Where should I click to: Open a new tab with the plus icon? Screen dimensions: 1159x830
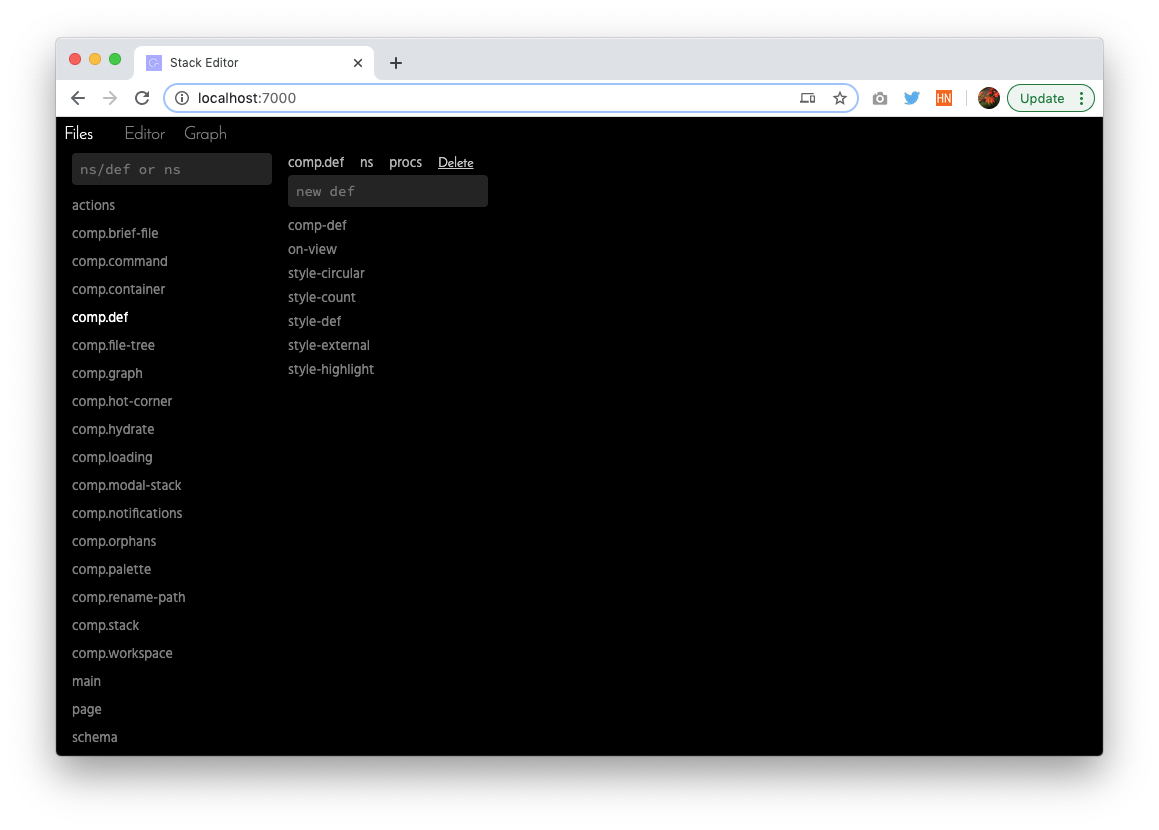point(395,64)
